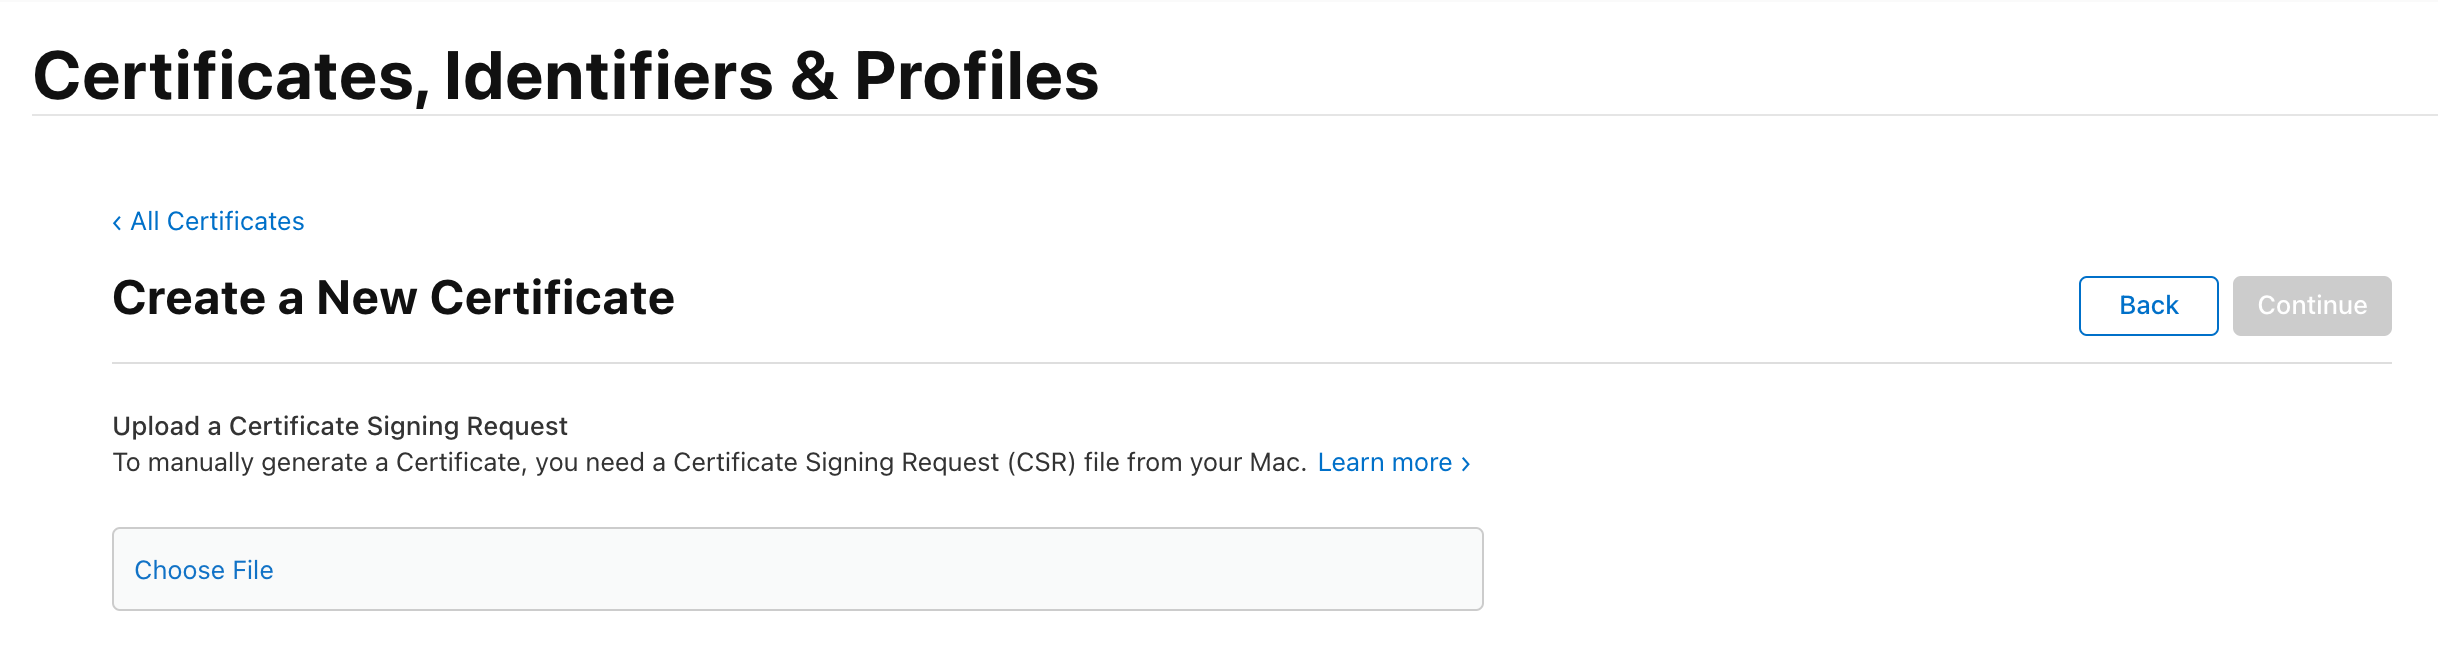The height and width of the screenshot is (666, 2438).
Task: Click the left-pointing arrow beside All Certificates
Action: tap(117, 221)
